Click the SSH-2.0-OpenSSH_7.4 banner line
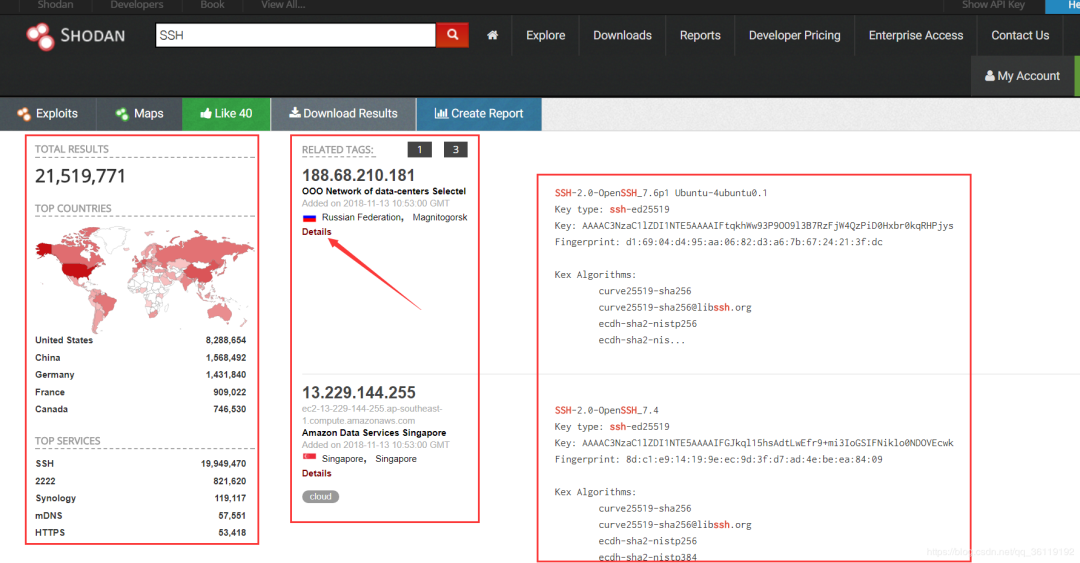The width and height of the screenshot is (1080, 563). 606,410
